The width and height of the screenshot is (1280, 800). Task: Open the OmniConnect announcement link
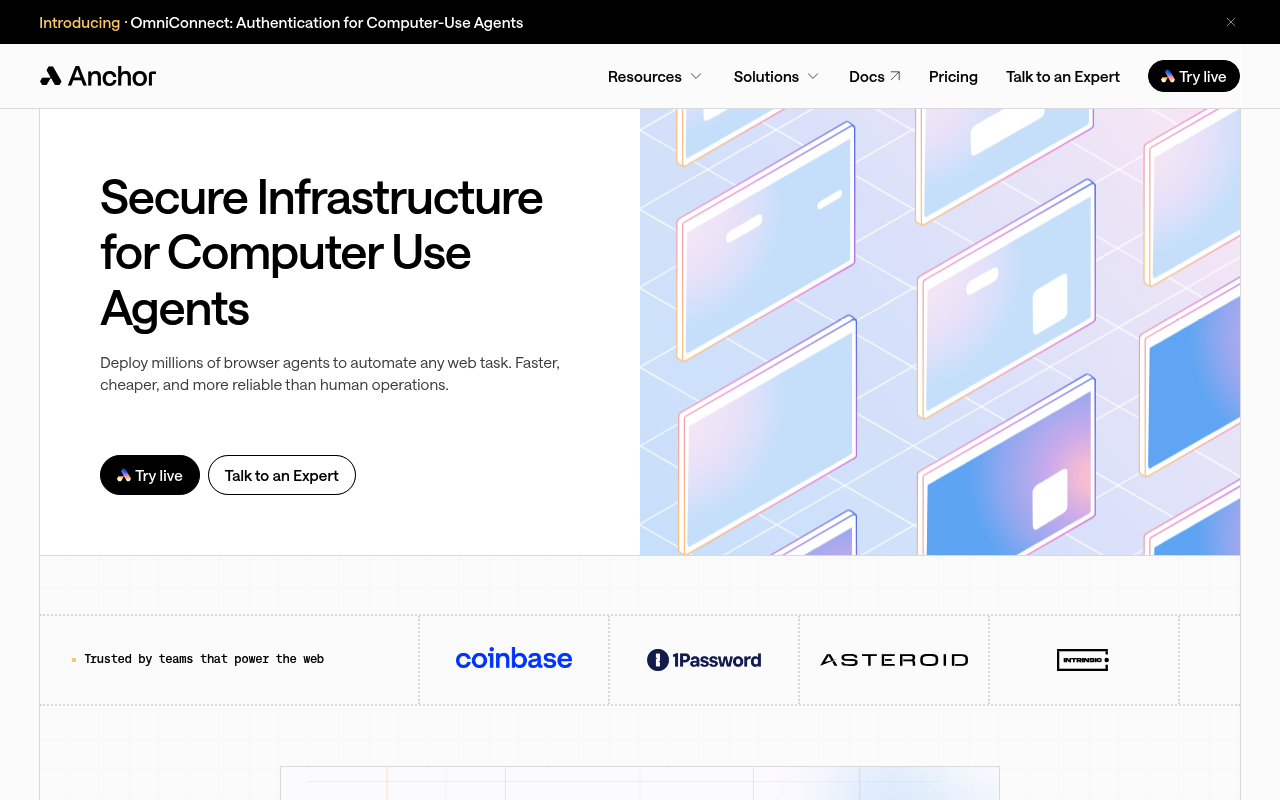point(281,22)
